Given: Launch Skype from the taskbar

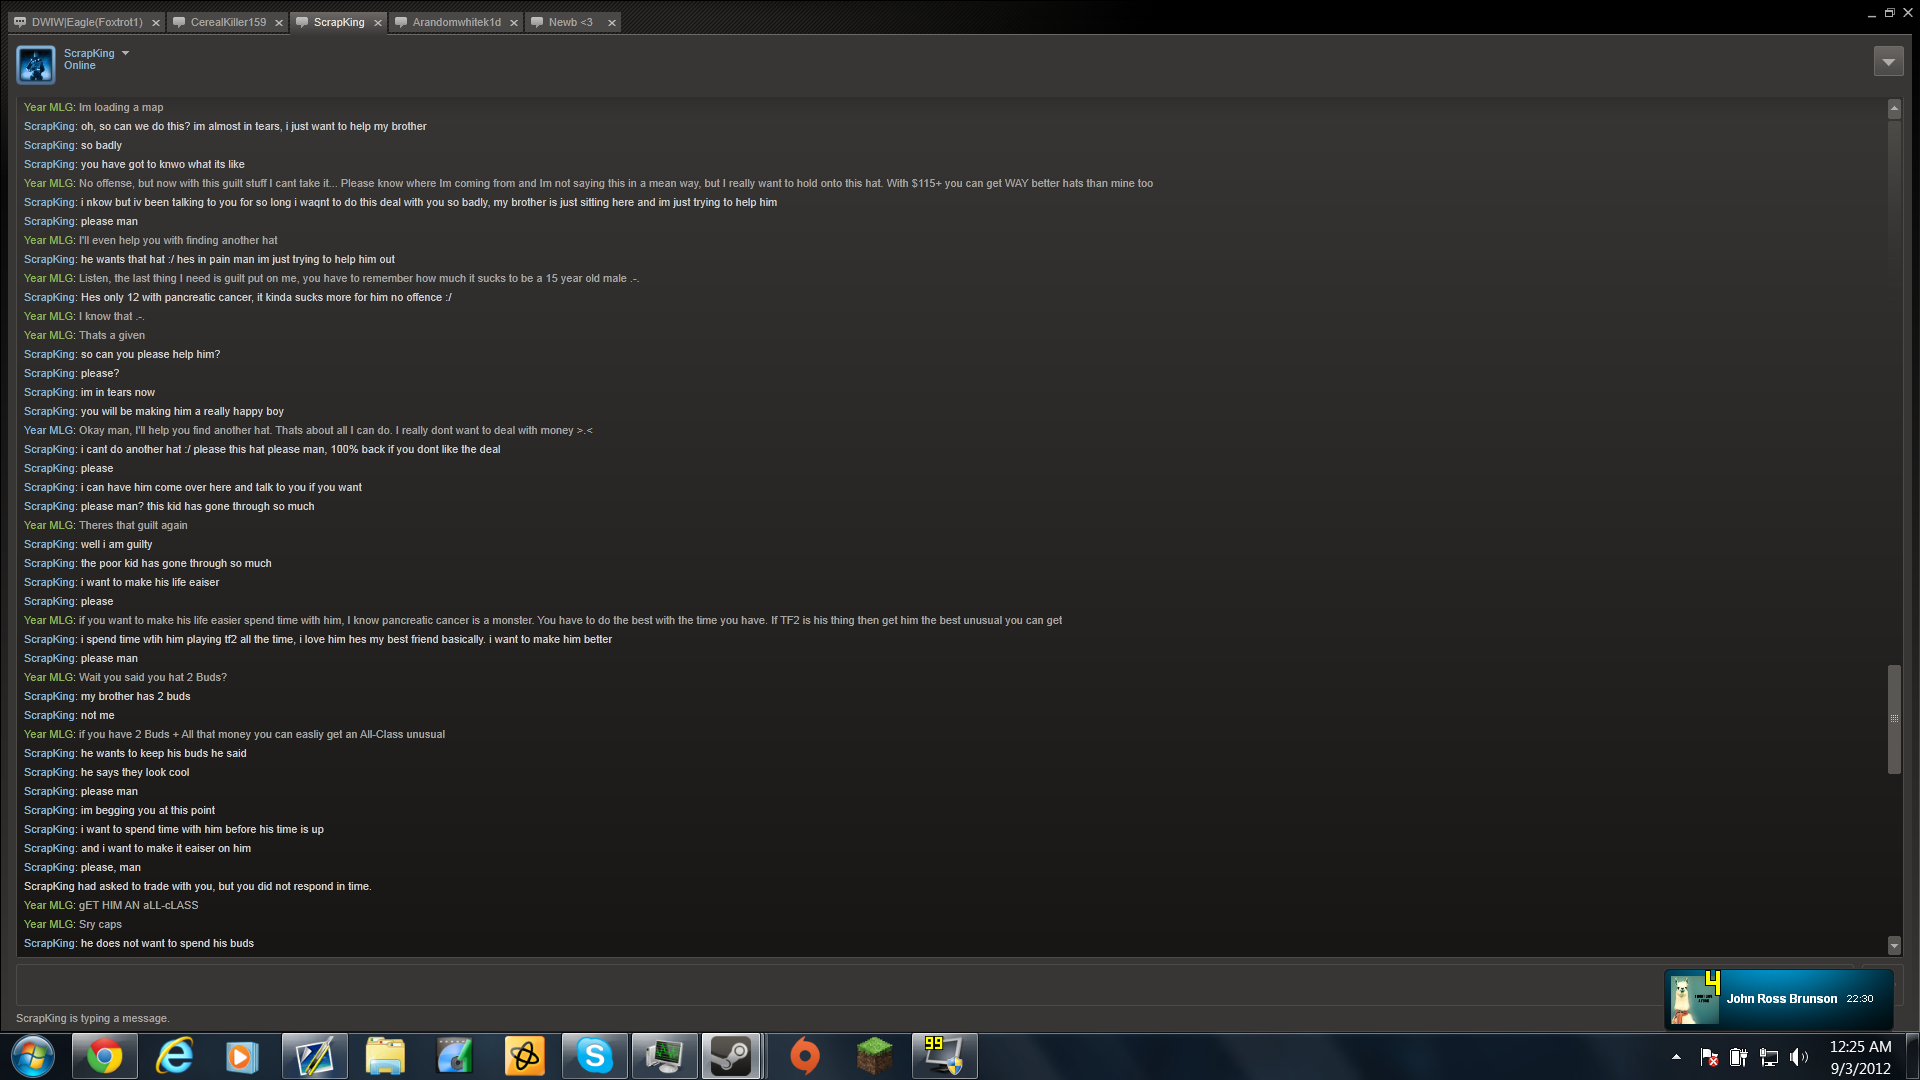Looking at the screenshot, I should 594,1056.
